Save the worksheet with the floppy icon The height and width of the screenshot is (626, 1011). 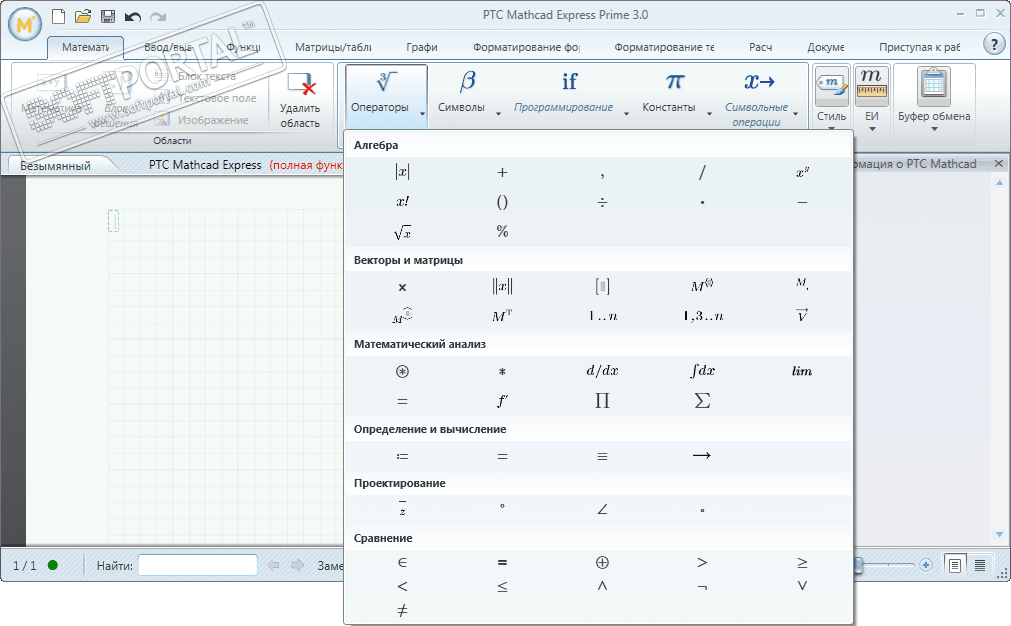(108, 17)
